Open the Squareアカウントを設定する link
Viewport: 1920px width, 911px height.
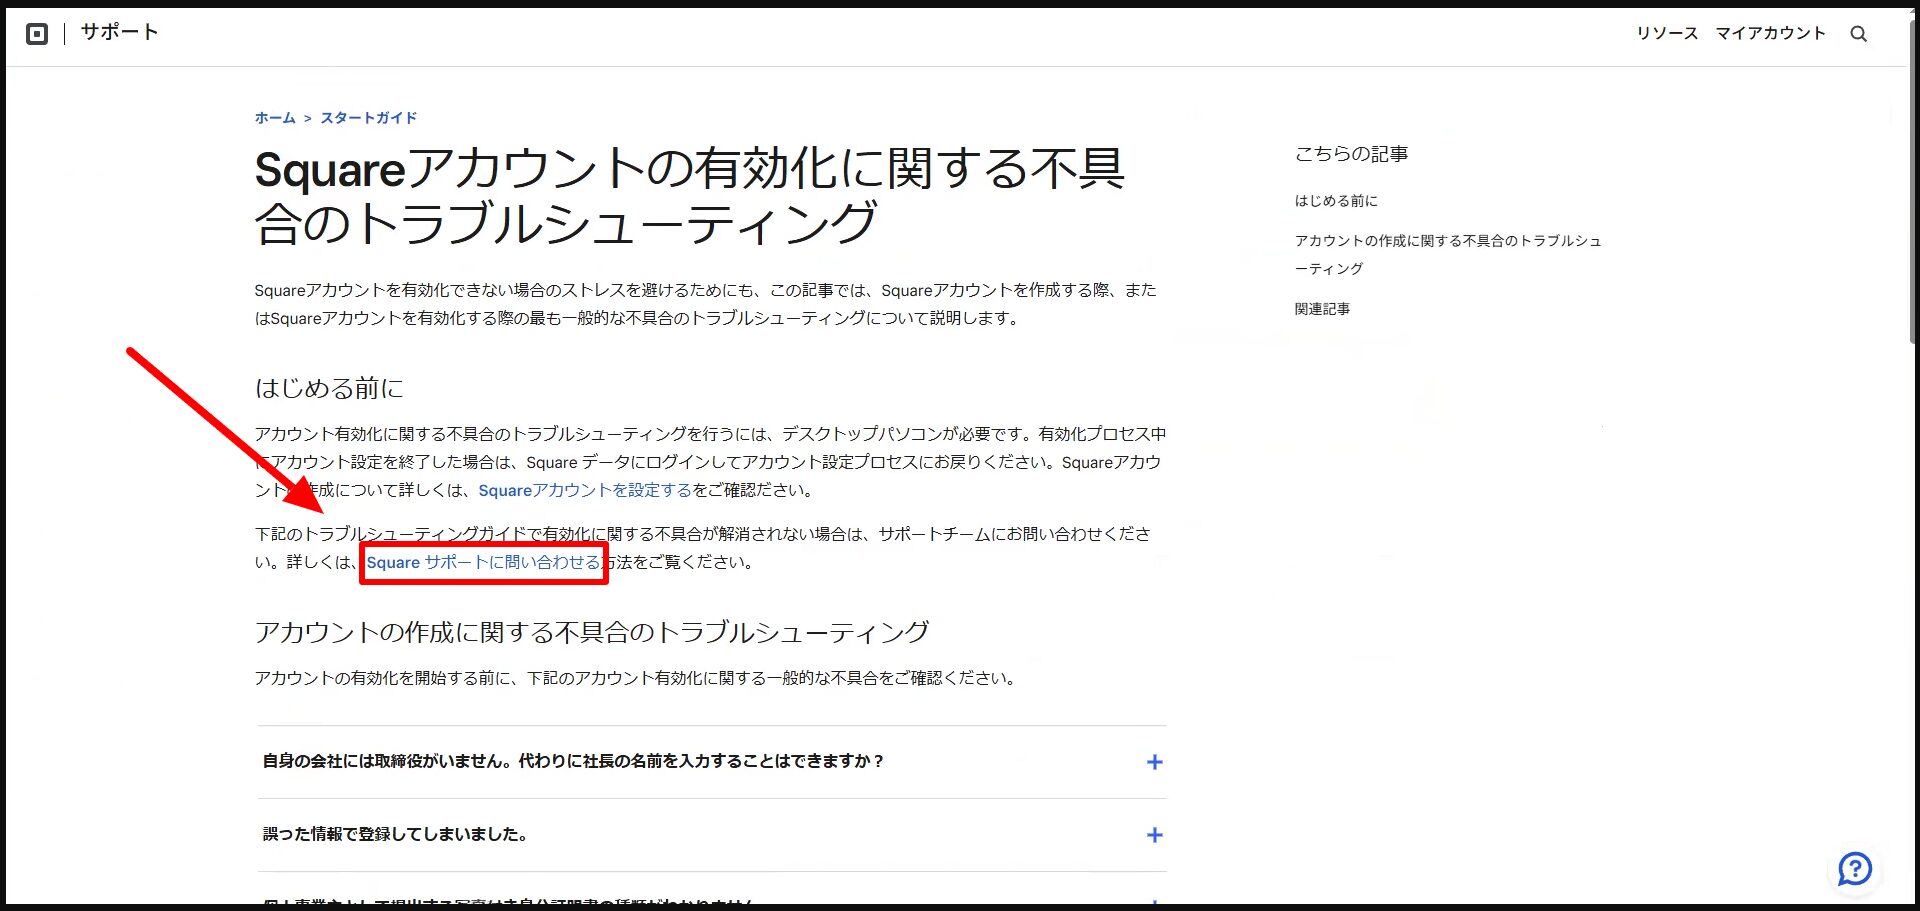pos(585,490)
